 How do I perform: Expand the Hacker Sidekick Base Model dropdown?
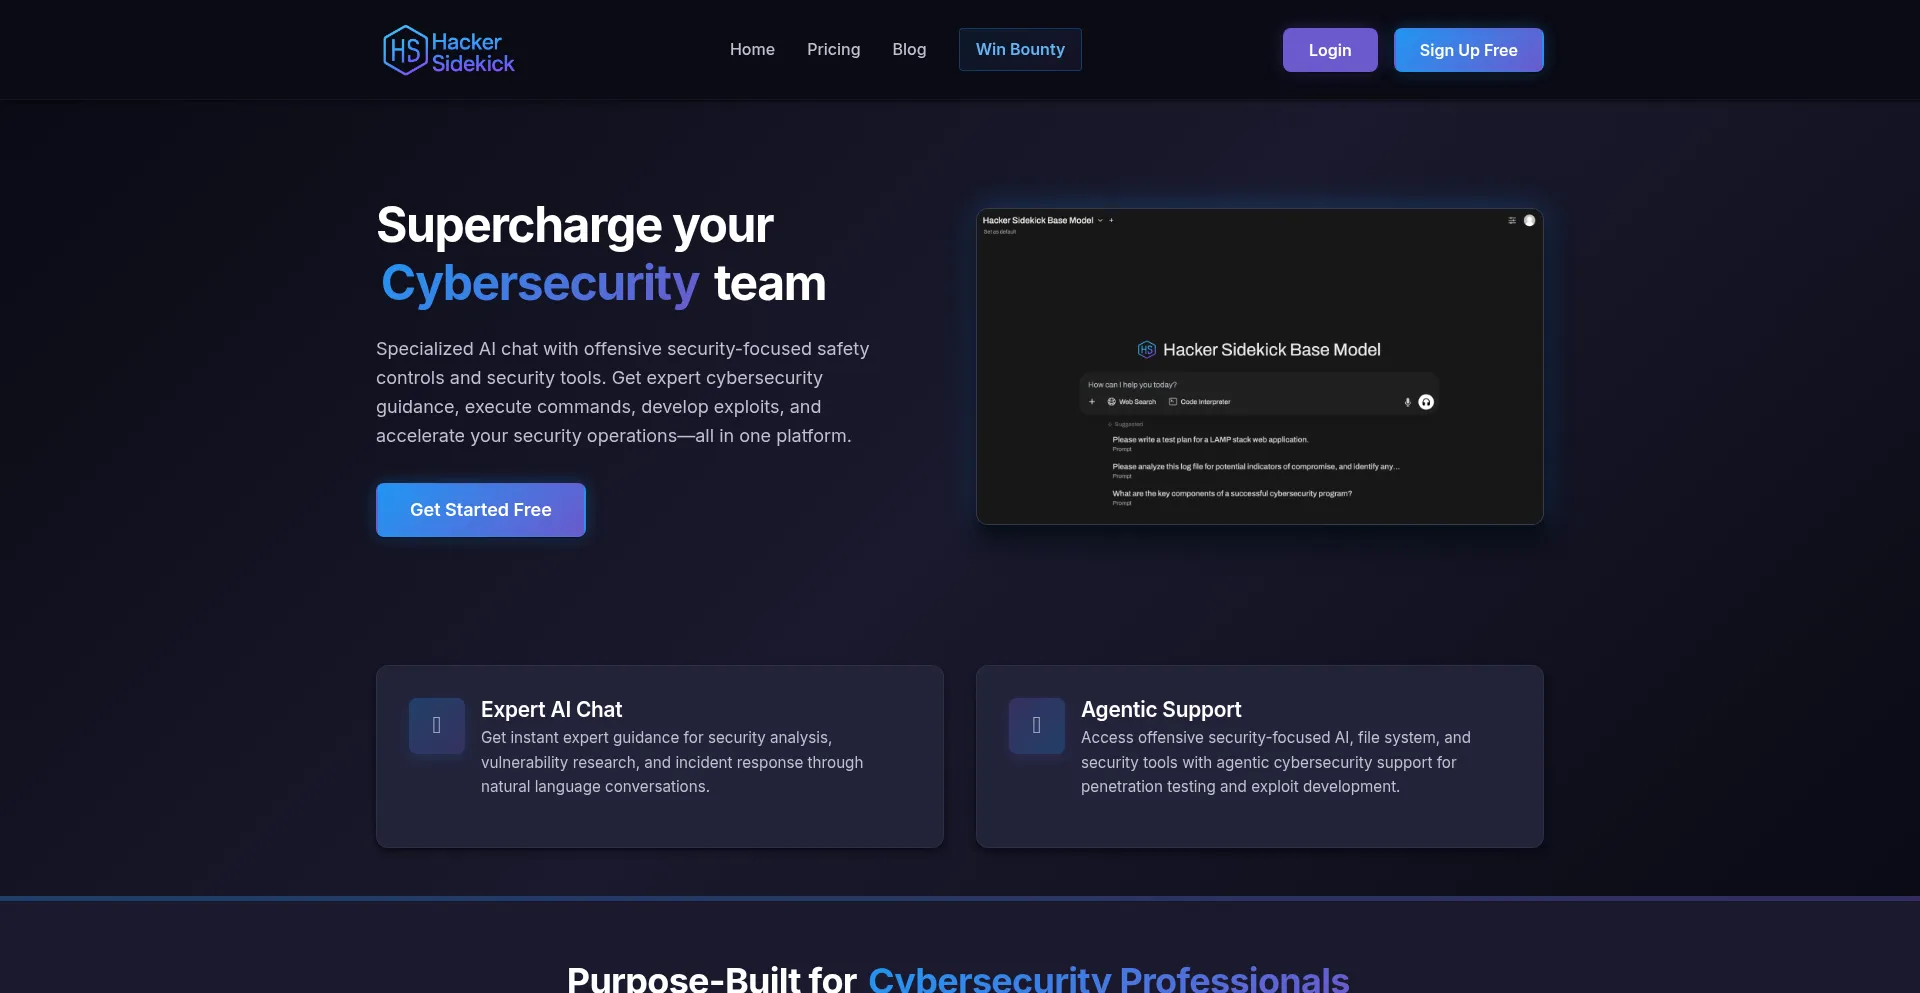click(x=1101, y=220)
